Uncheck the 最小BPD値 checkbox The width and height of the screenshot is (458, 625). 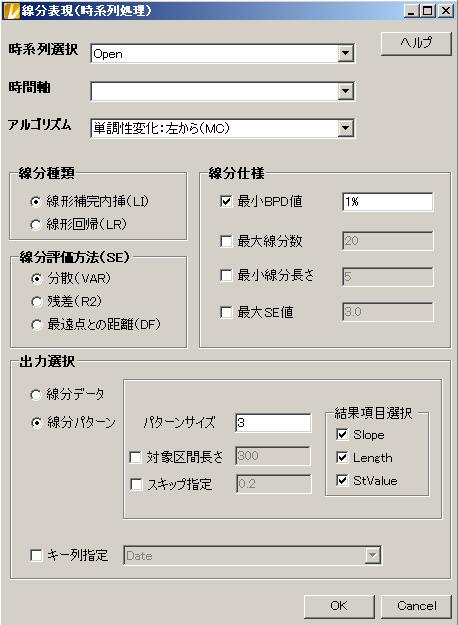(x=226, y=201)
